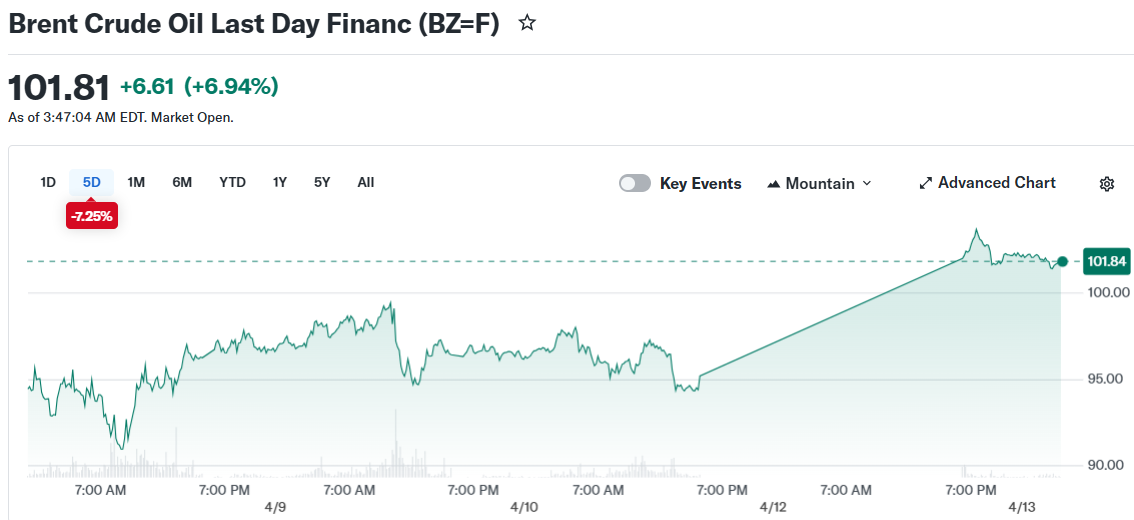Click the 4/9 date label on x-axis

point(275,508)
